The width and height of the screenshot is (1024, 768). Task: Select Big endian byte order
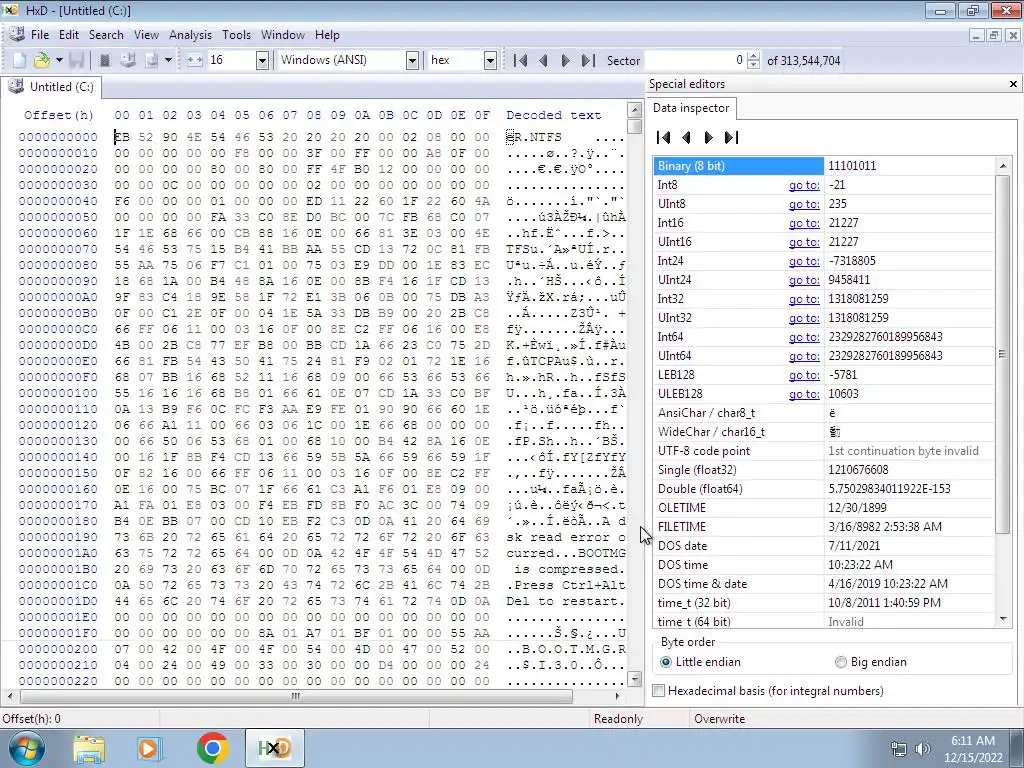pyautogui.click(x=871, y=662)
